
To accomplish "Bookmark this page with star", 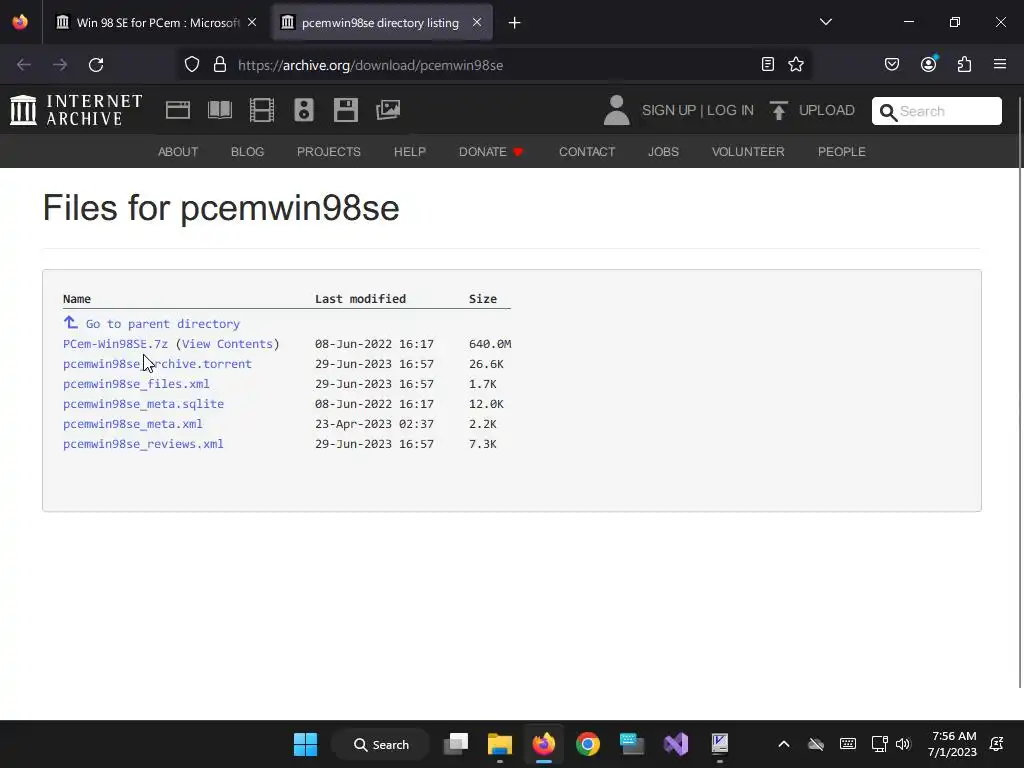I will 795,64.
